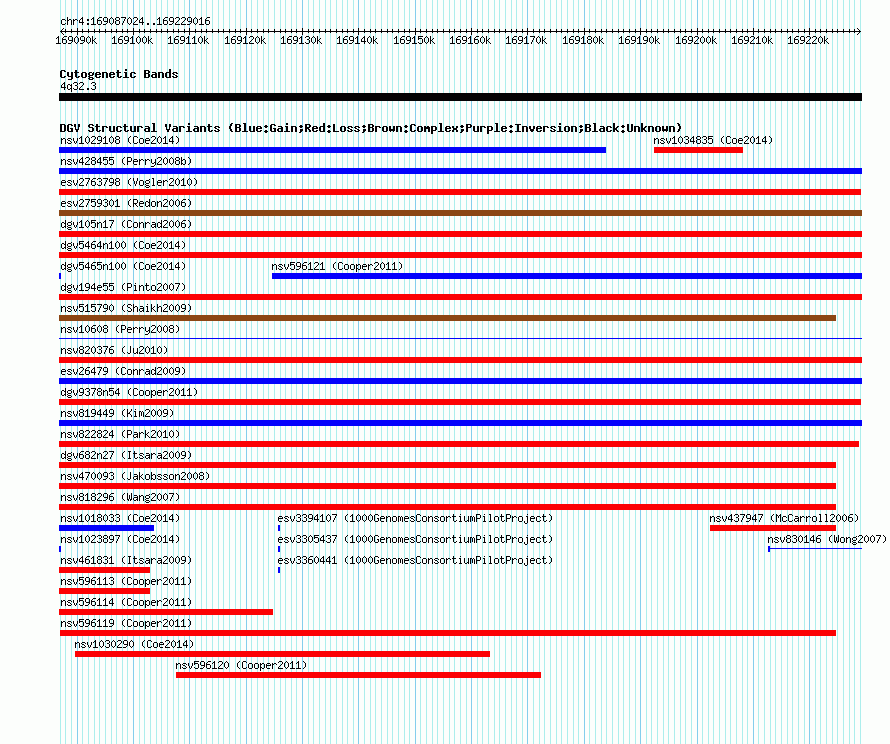The image size is (890, 744).
Task: Click the nsv1029108 (Coe2014) variant label
Action: coord(120,140)
